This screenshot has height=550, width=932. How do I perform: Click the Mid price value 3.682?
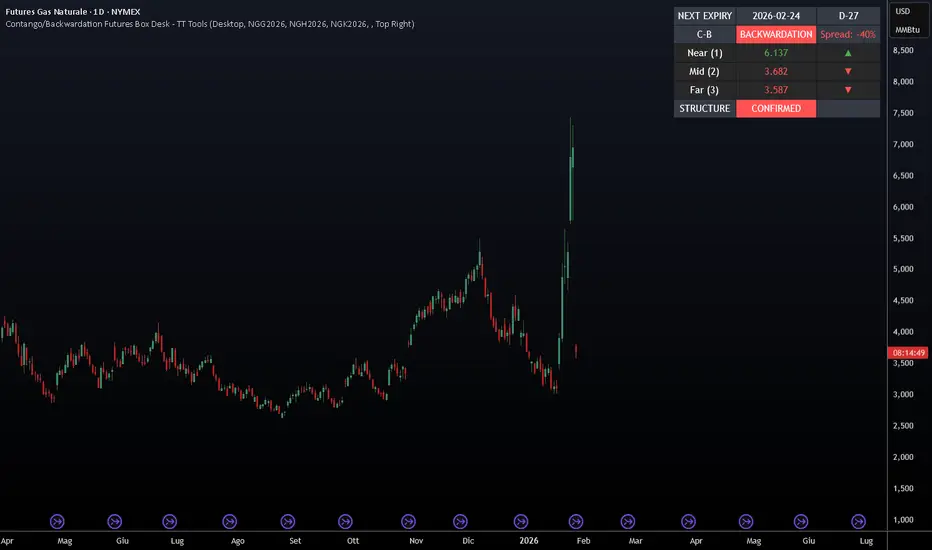click(776, 71)
